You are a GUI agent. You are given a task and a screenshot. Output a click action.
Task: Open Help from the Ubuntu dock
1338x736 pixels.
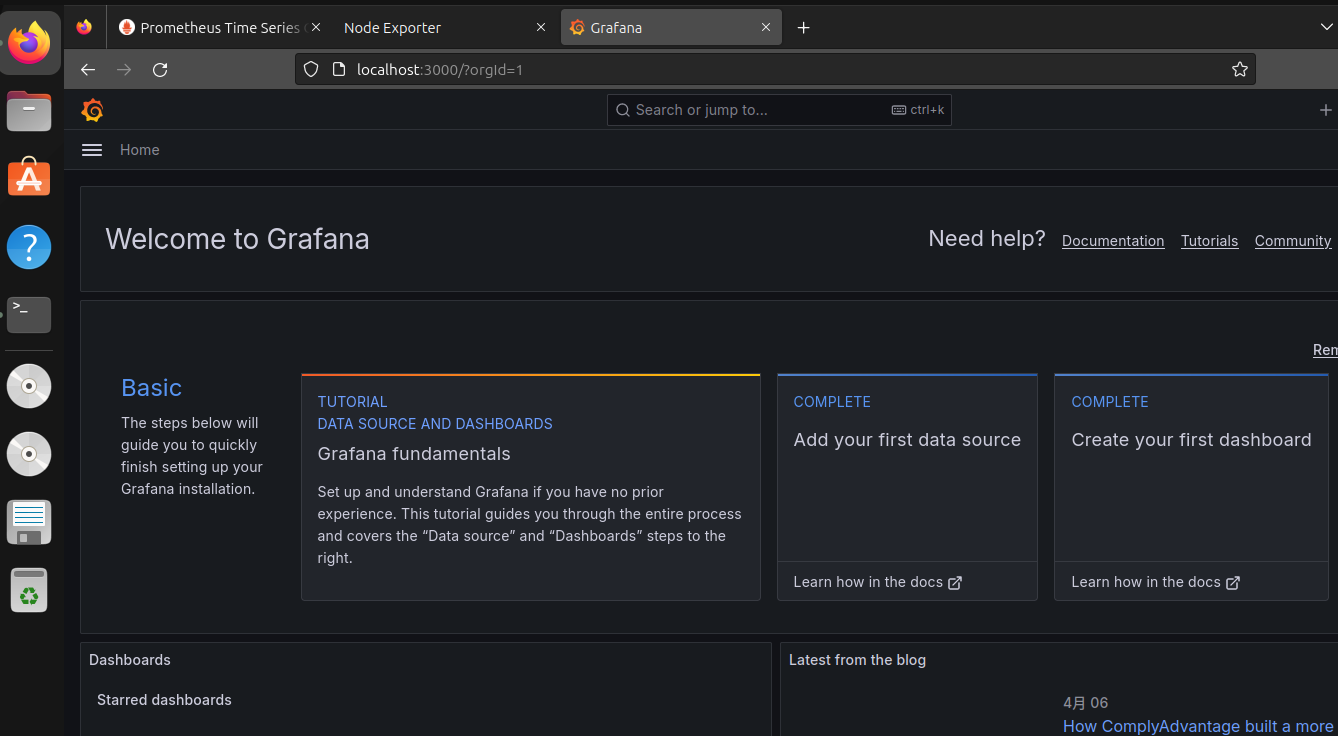pyautogui.click(x=30, y=246)
